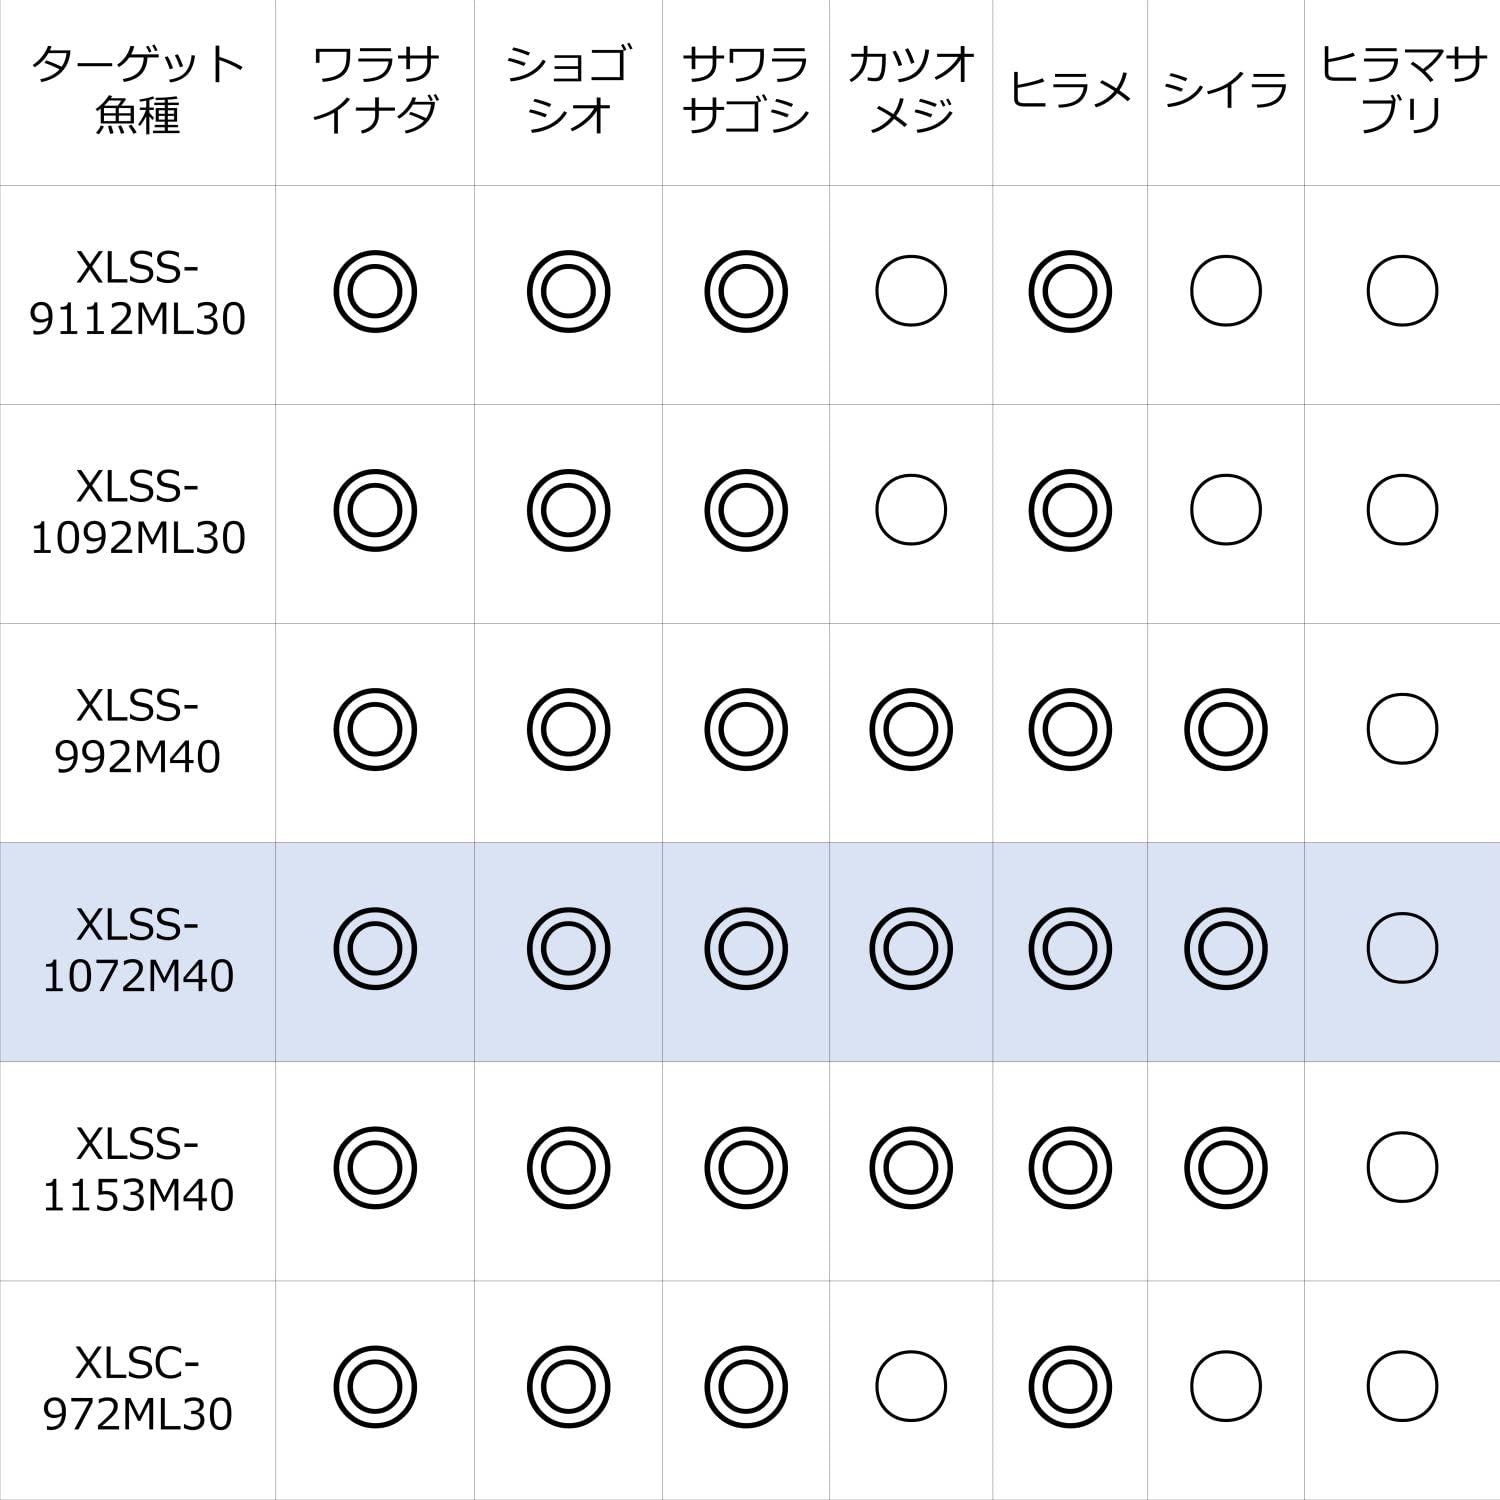Click the ヒラマサ ブリ column header
The width and height of the screenshot is (1500, 1500).
pos(1402,90)
